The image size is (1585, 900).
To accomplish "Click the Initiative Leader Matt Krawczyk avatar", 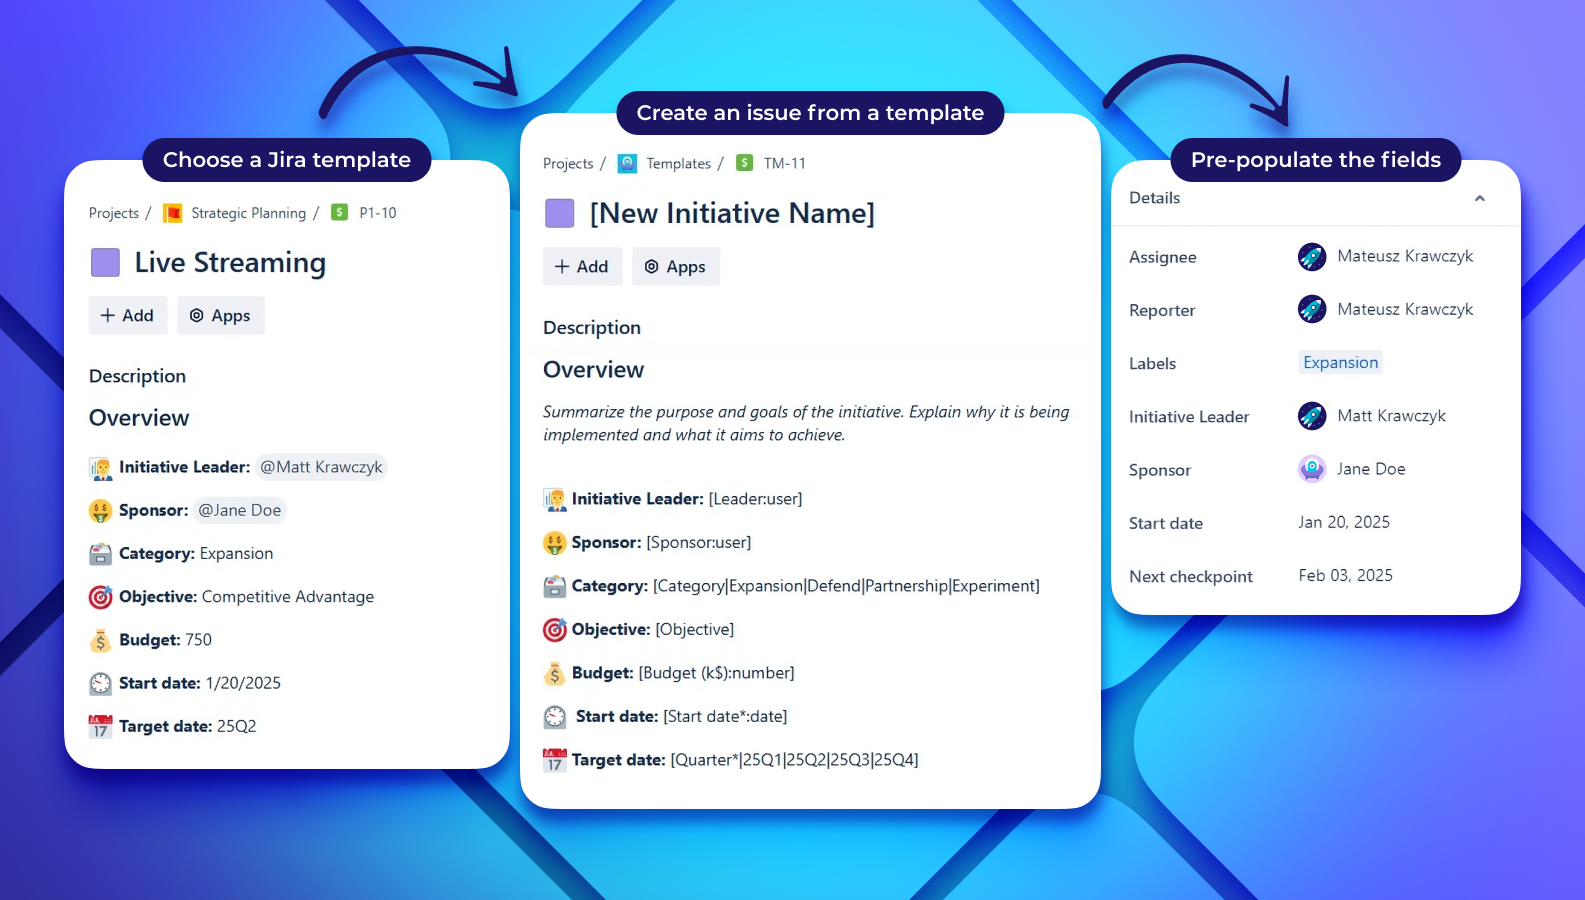I will click(x=1312, y=416).
